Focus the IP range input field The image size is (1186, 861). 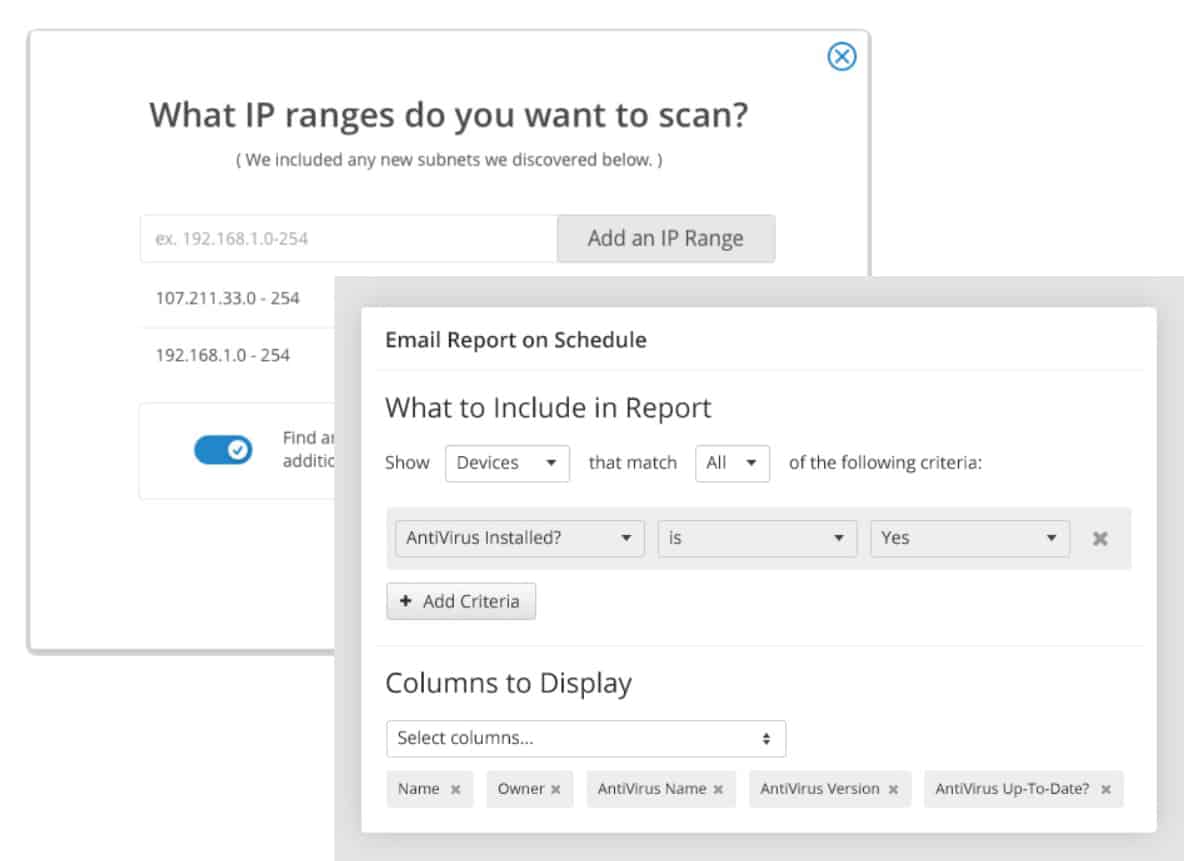[349, 238]
